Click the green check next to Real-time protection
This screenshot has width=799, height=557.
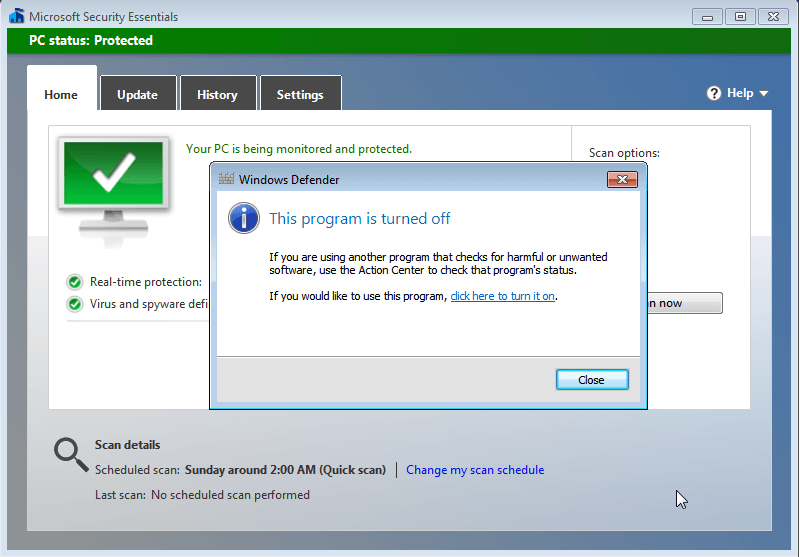point(74,282)
